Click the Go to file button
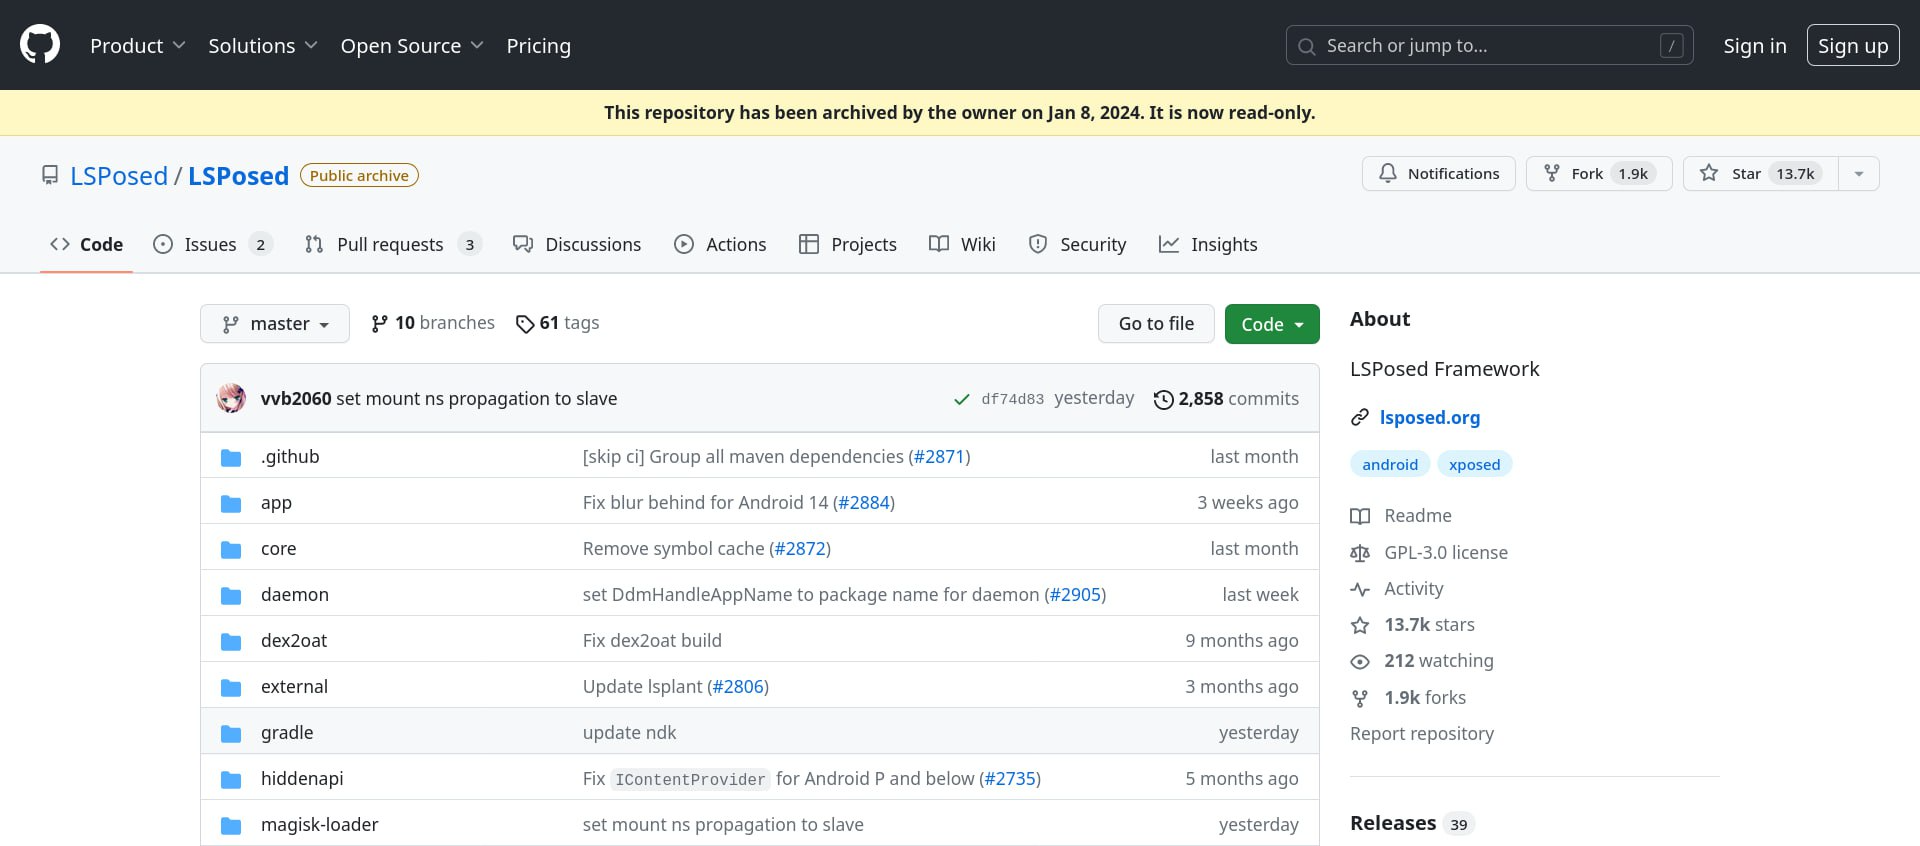The height and width of the screenshot is (846, 1920). [x=1156, y=324]
